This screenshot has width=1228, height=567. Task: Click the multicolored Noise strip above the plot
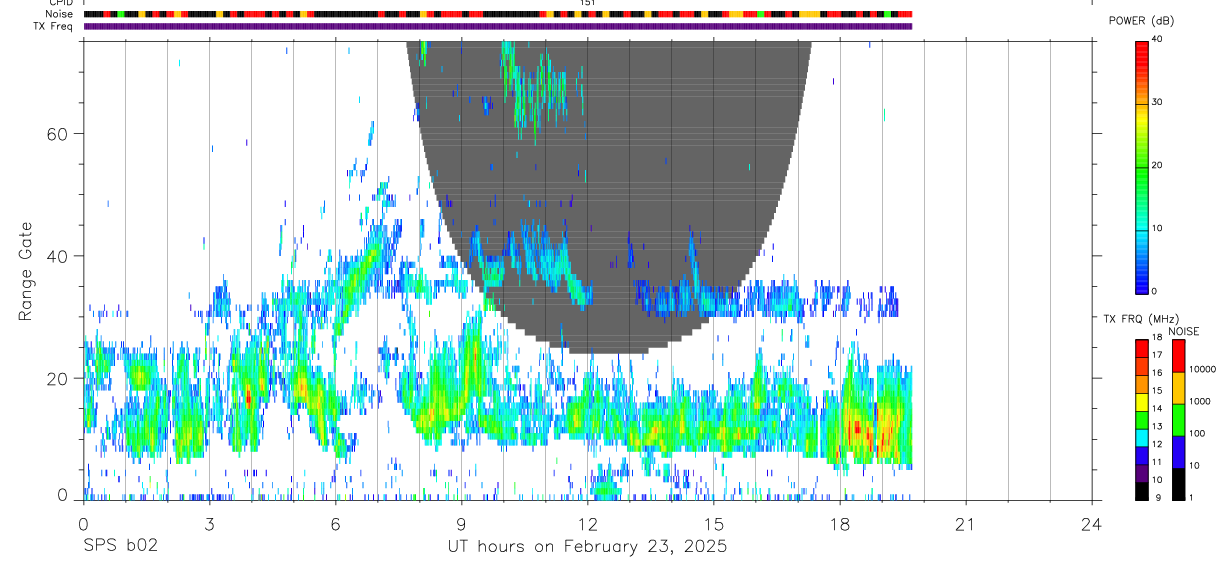coord(498,15)
